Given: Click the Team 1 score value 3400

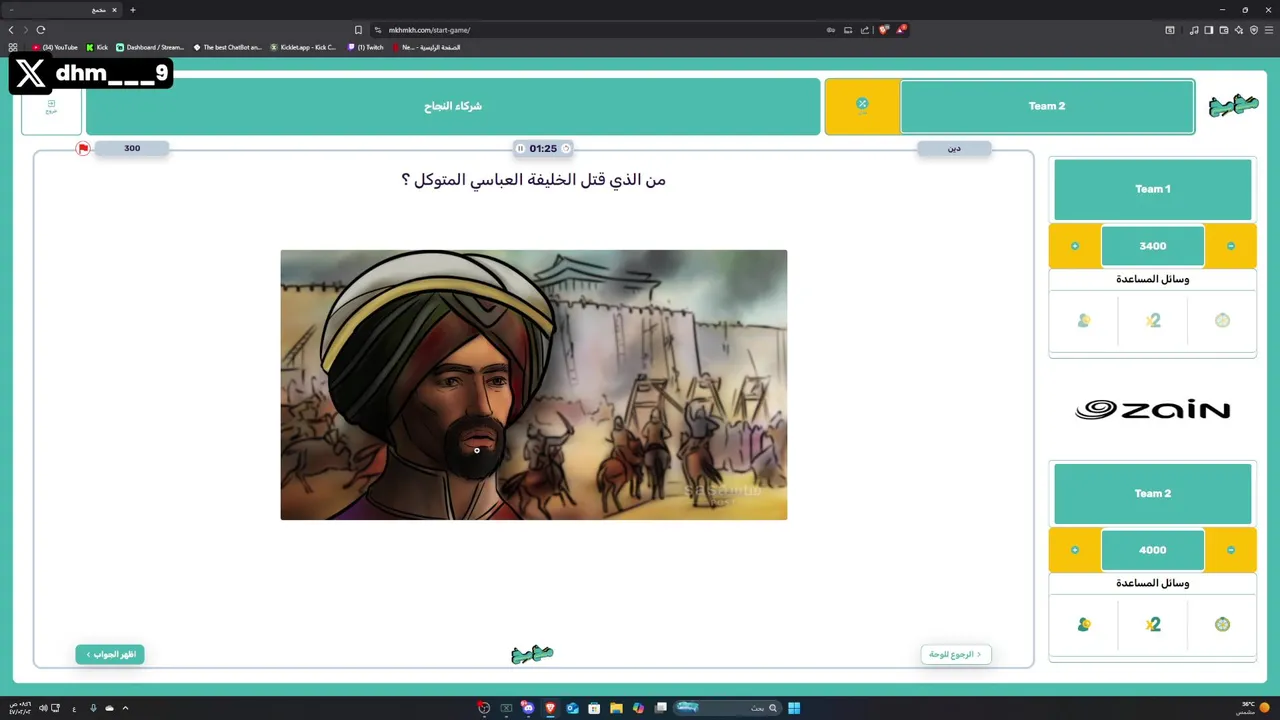Looking at the screenshot, I should click(1153, 246).
